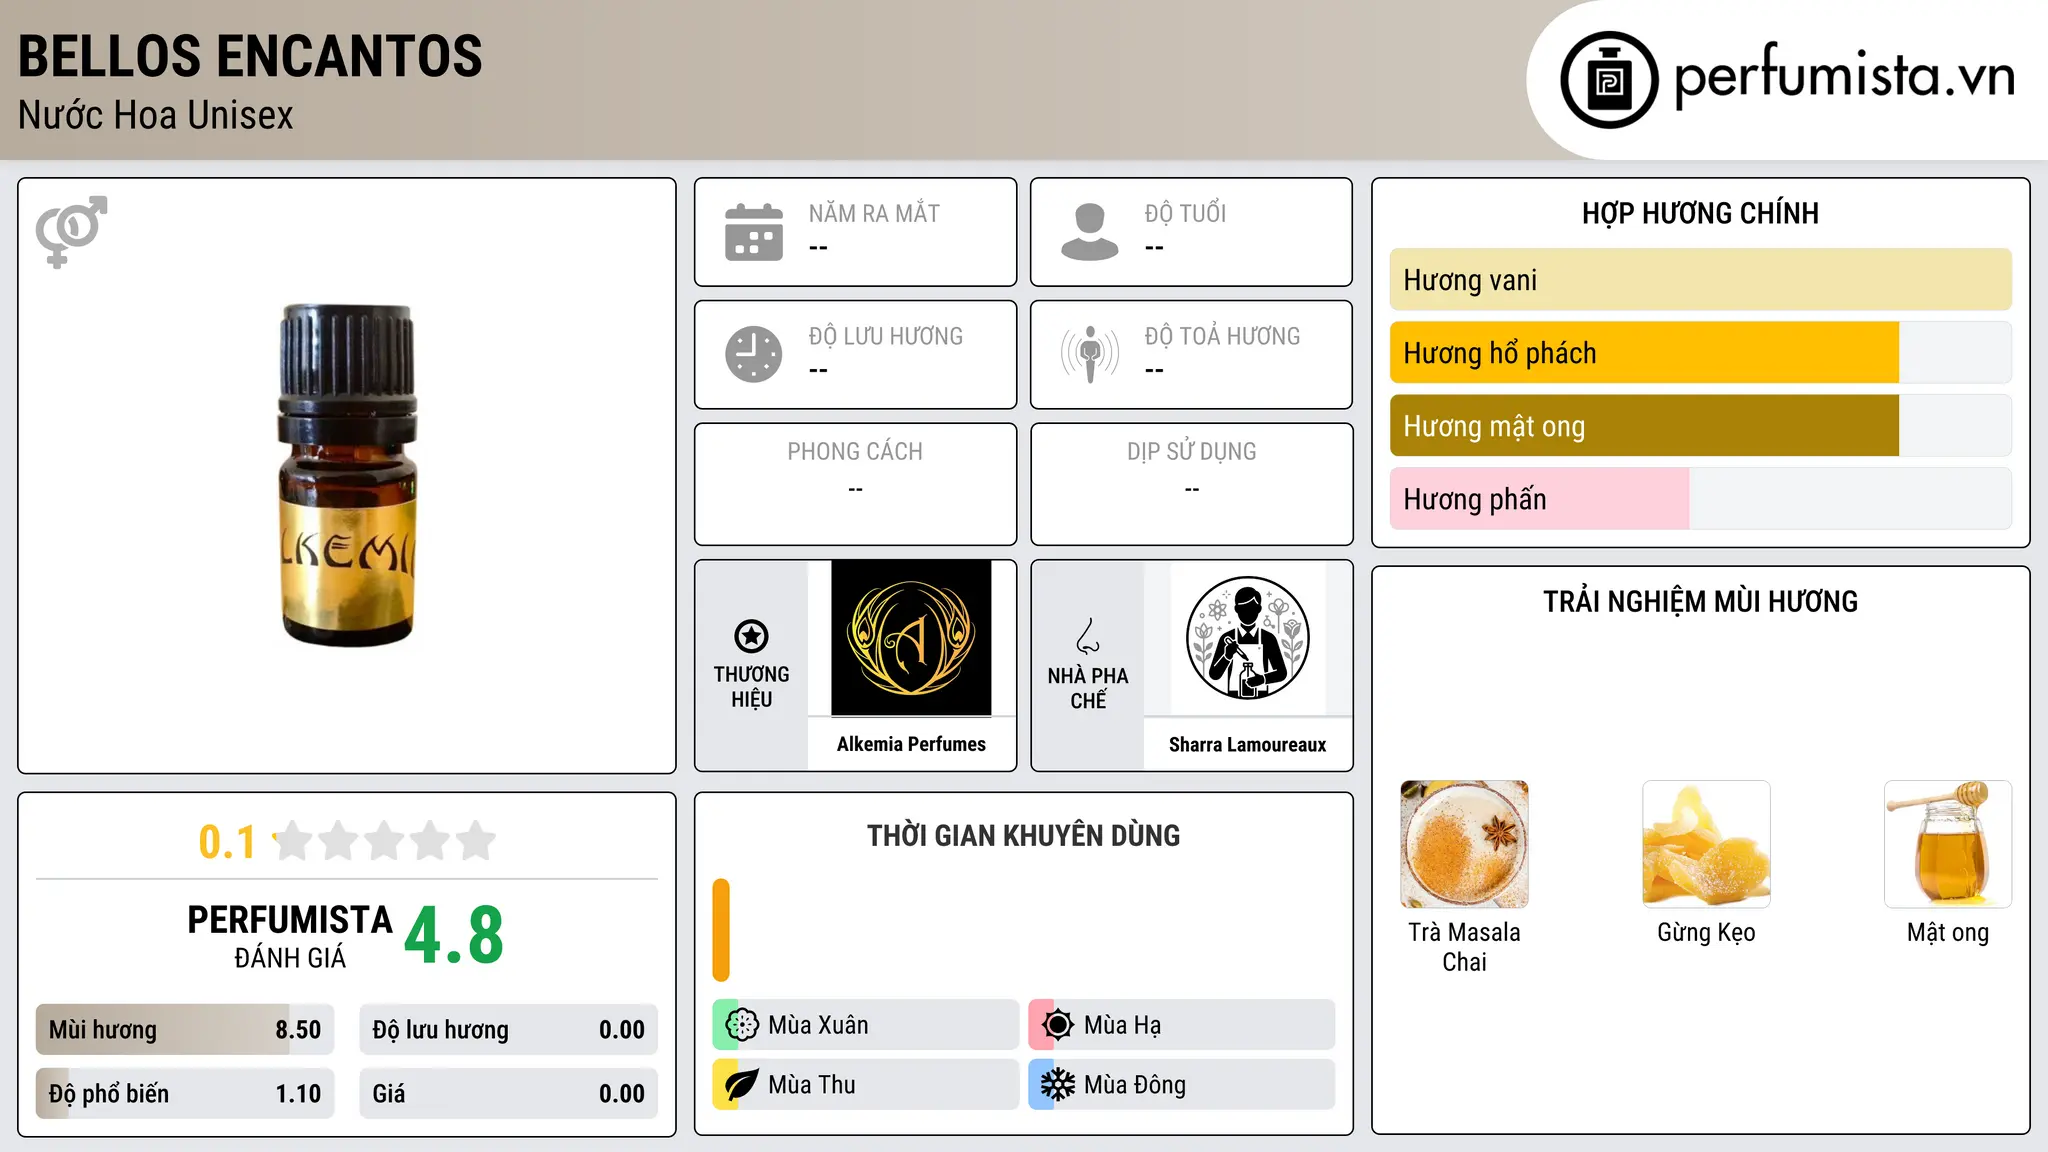Viewport: 2048px width, 1152px height.
Task: Click the green 4.8 Perfumista score
Action: click(454, 935)
